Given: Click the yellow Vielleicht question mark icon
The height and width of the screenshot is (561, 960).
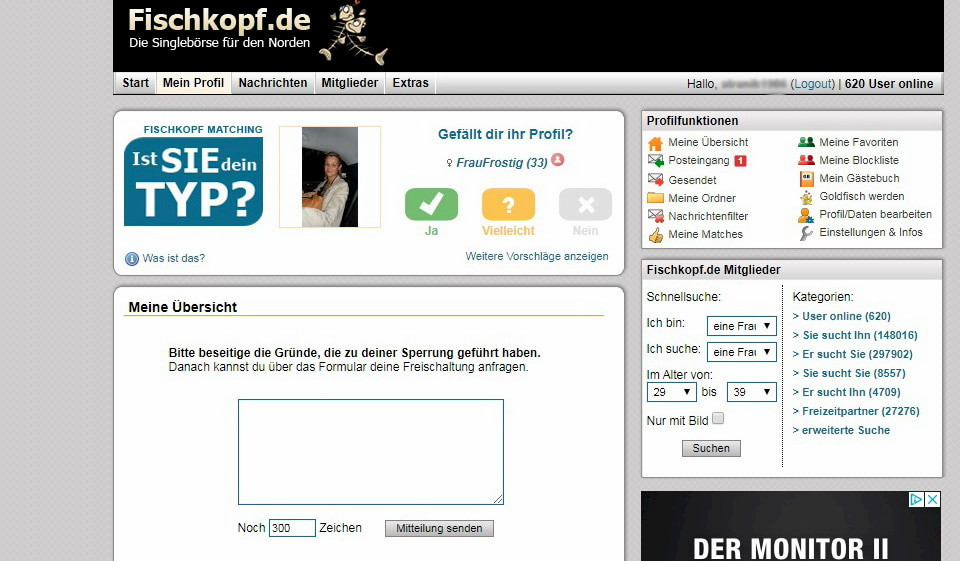Looking at the screenshot, I should [508, 204].
